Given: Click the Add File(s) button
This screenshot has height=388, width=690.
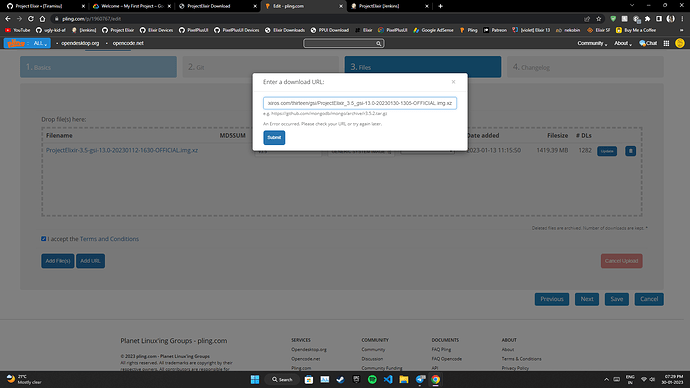Looking at the screenshot, I should [58, 261].
